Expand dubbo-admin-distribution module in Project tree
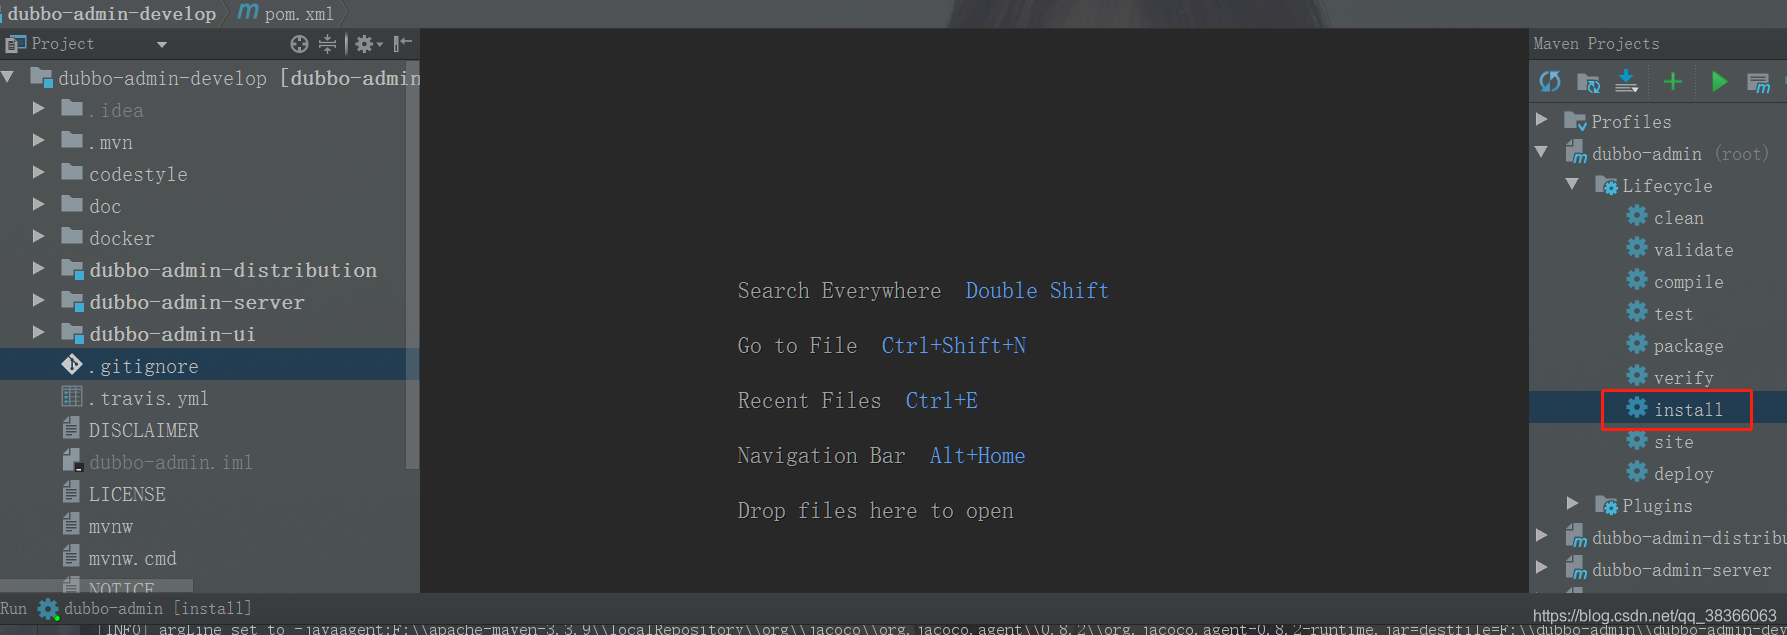The height and width of the screenshot is (635, 1787). [38, 269]
